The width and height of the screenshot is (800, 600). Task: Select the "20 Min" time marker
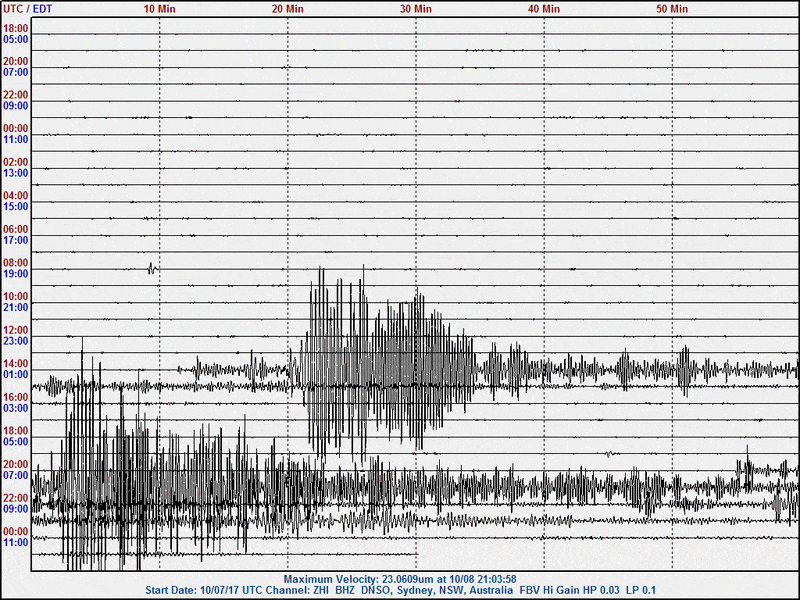(x=287, y=9)
